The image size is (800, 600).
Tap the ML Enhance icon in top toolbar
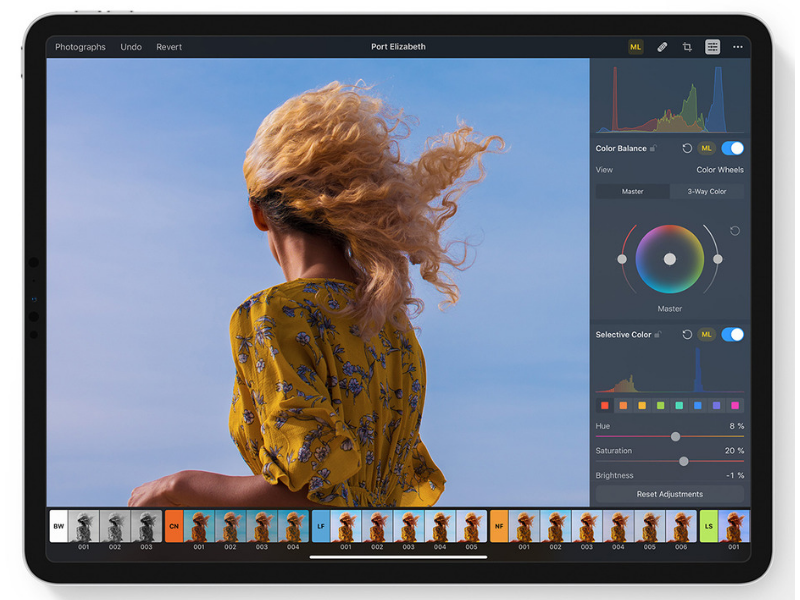pos(635,47)
